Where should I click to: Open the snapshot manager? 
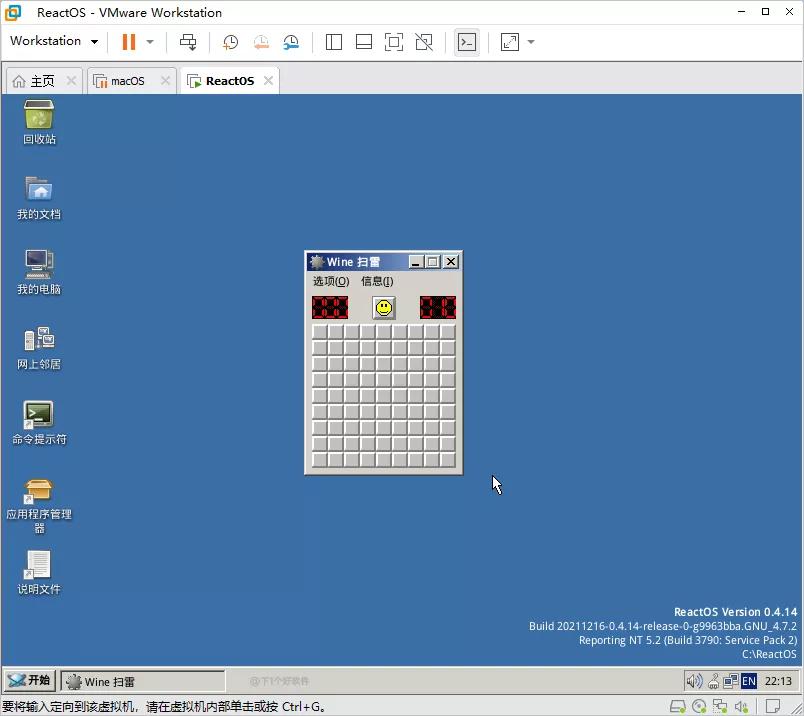point(291,42)
